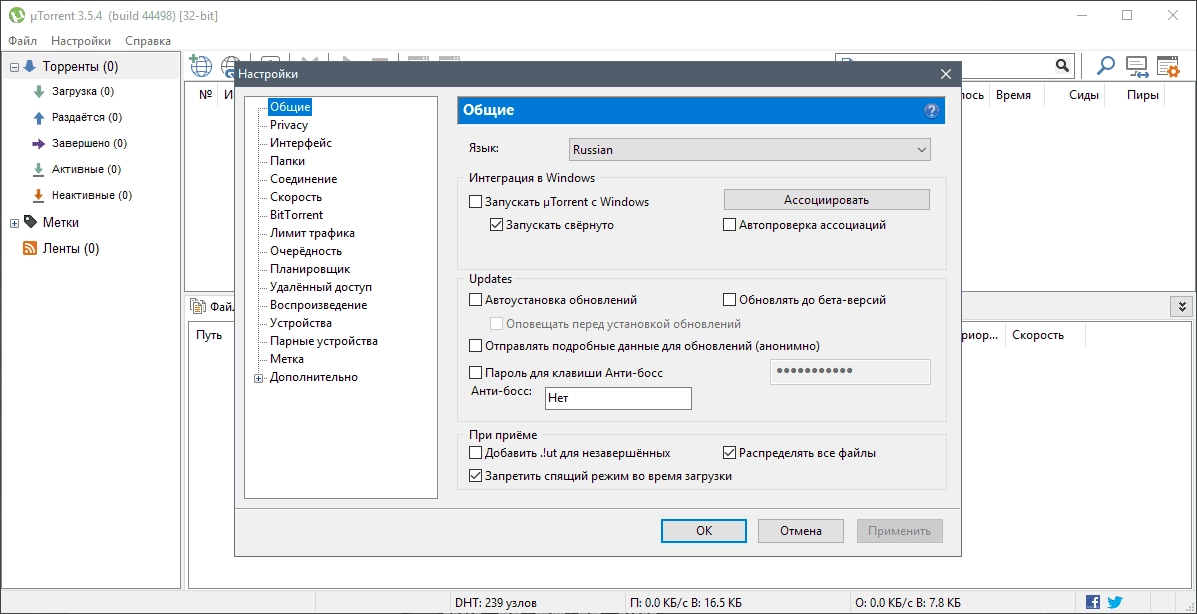Uncheck Запускать свёрнуто checkbox
1197x614 pixels.
point(497,225)
